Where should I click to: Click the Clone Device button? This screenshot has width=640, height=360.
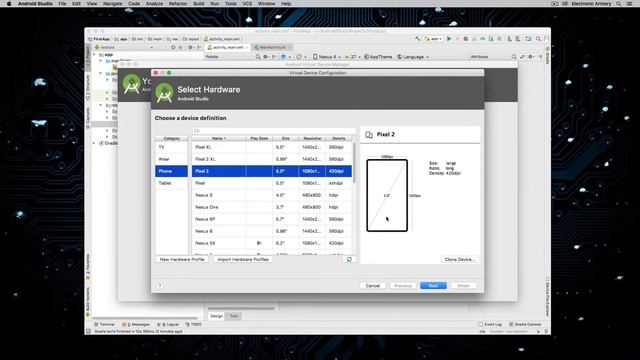click(460, 260)
